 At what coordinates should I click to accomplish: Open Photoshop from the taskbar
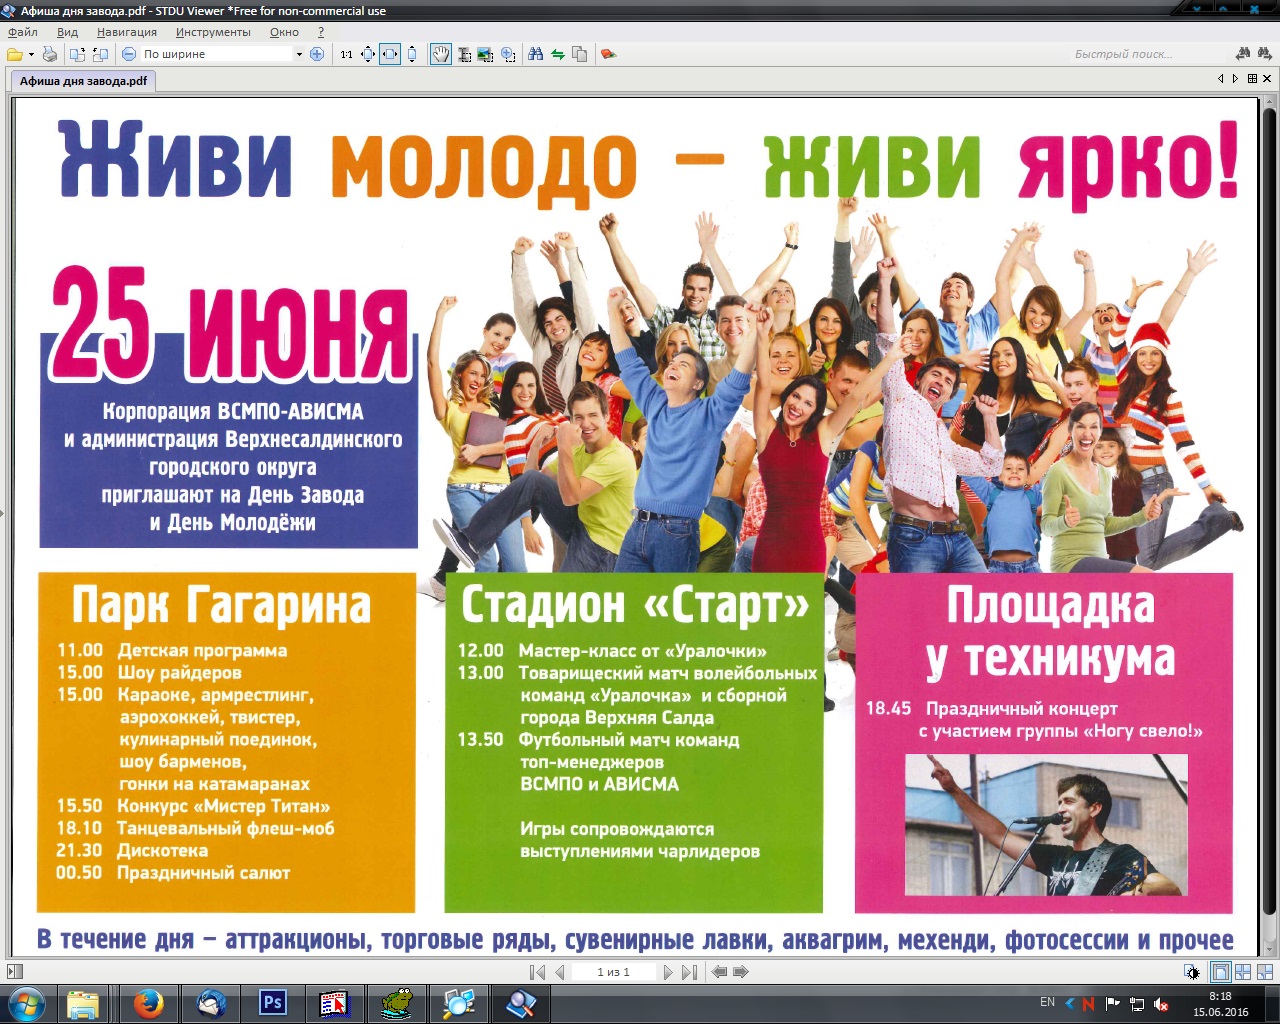click(272, 1003)
